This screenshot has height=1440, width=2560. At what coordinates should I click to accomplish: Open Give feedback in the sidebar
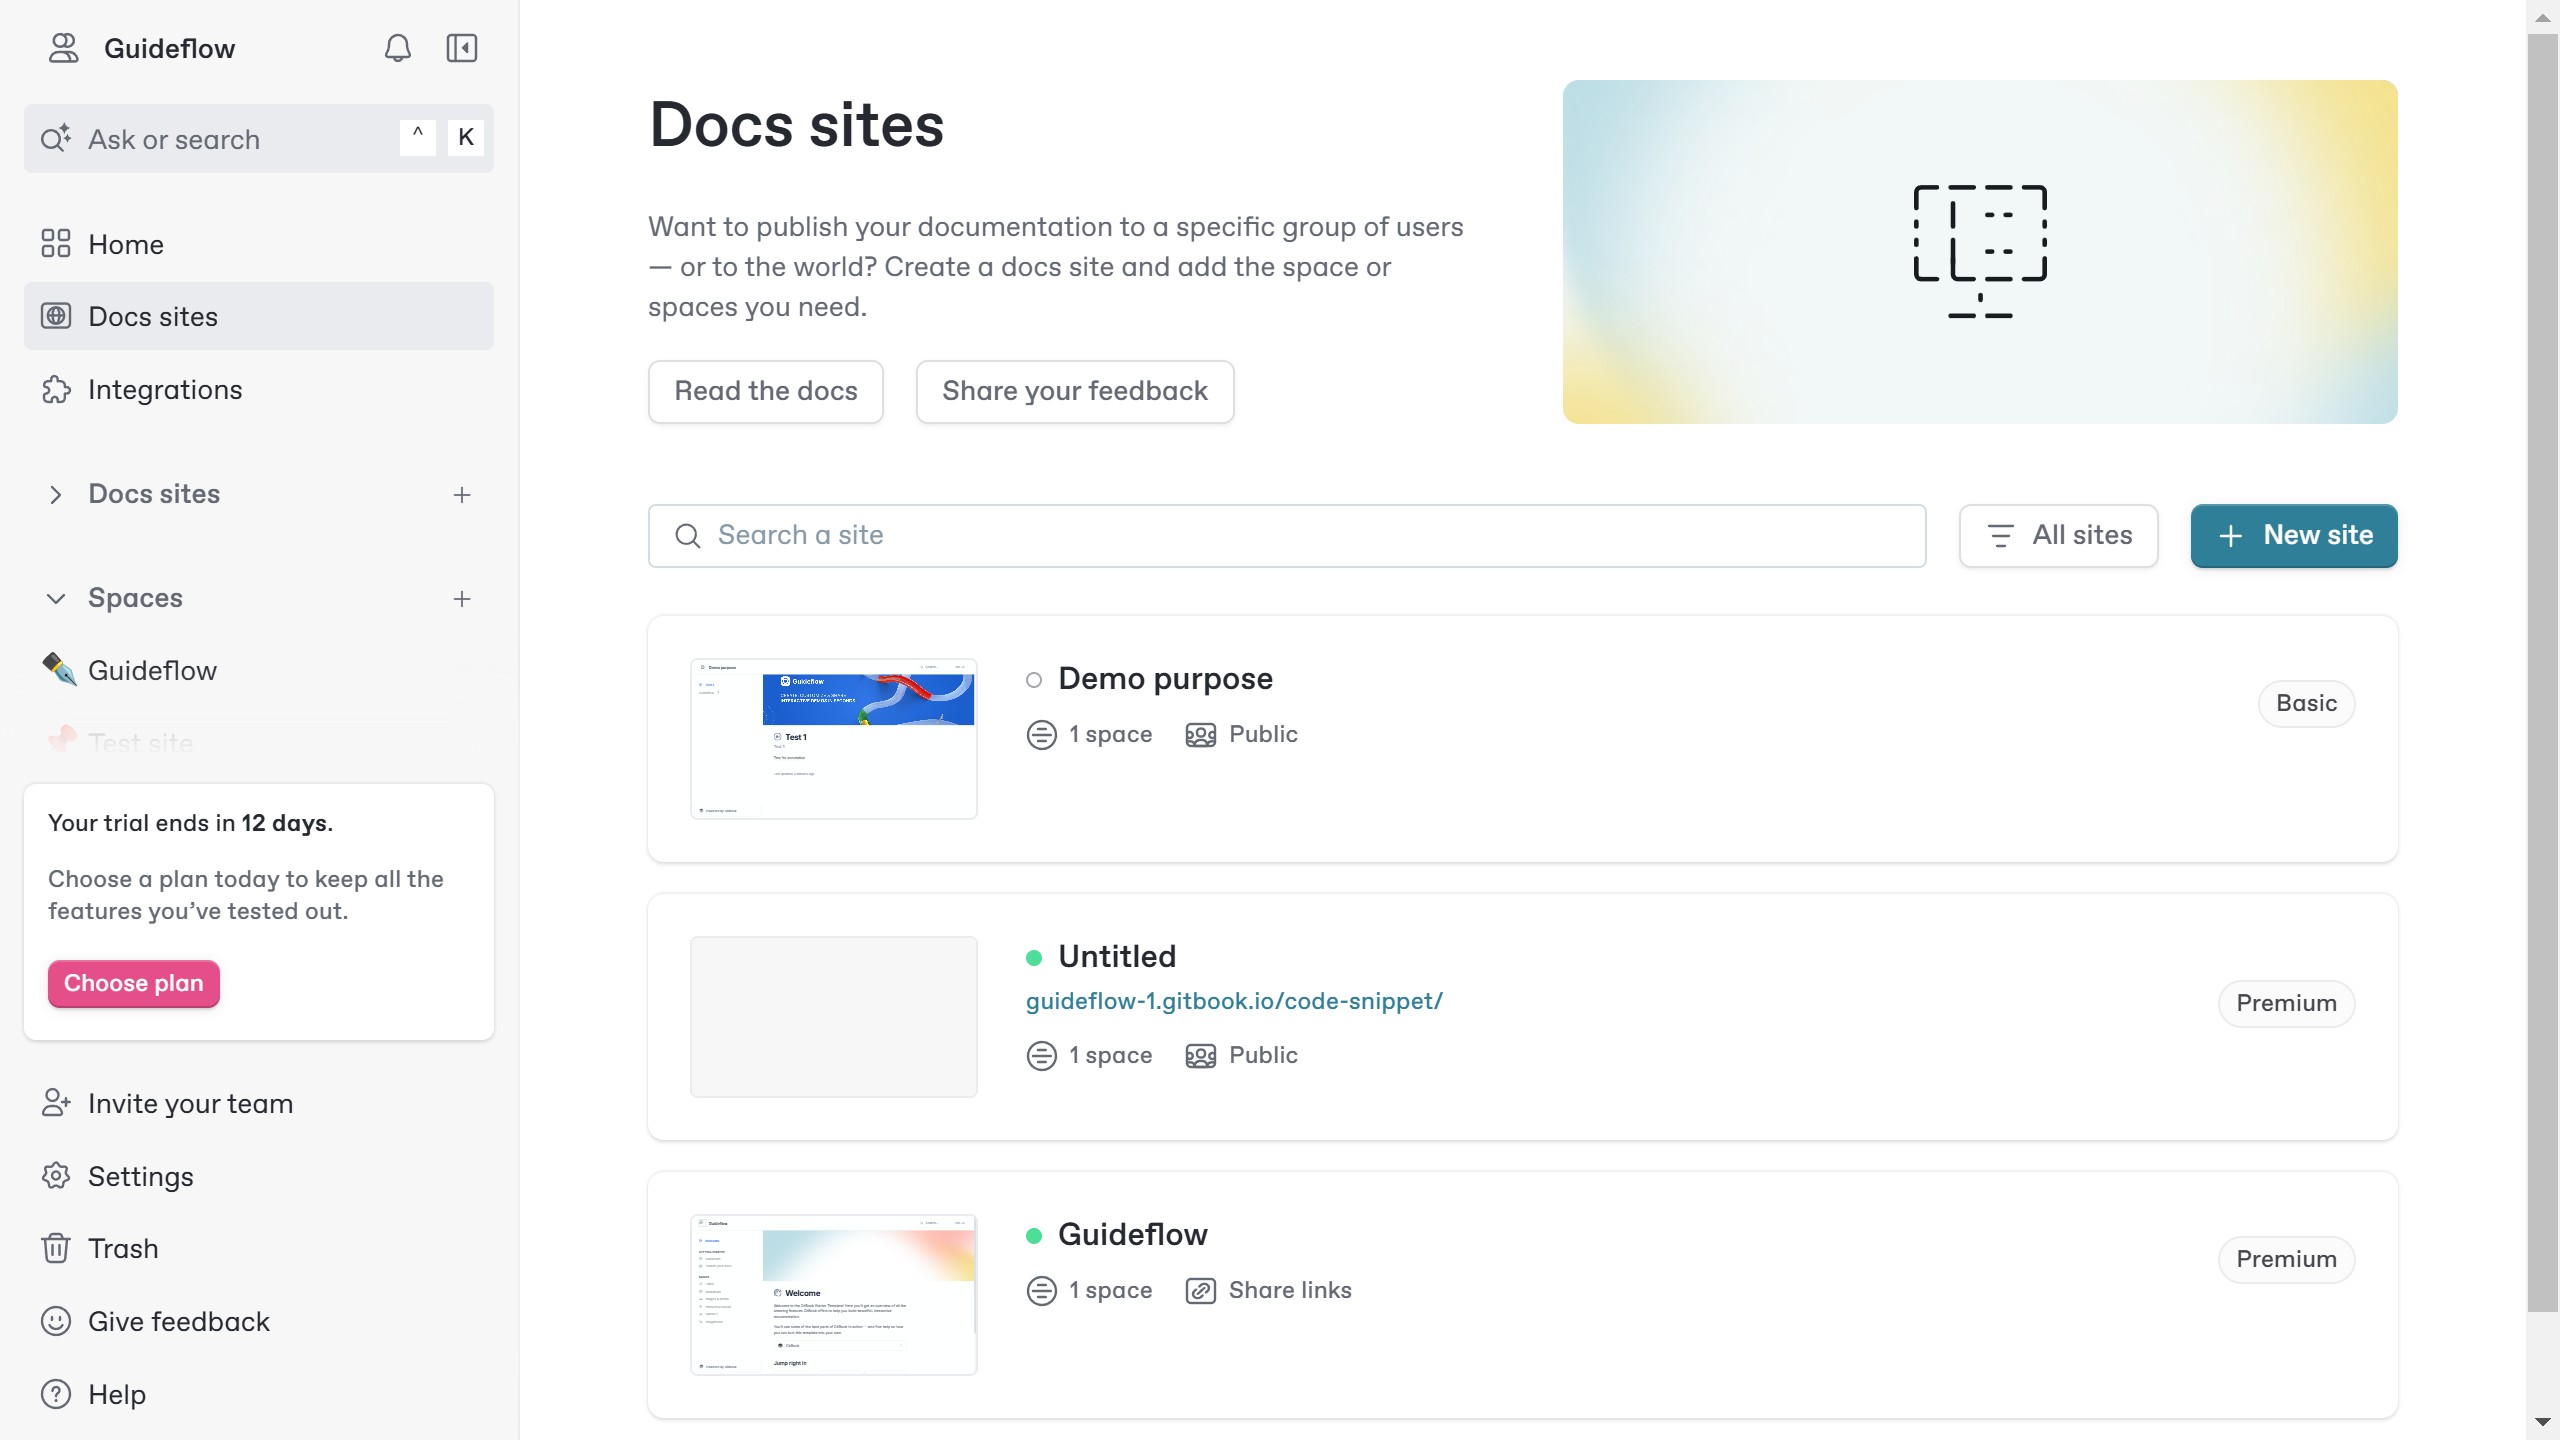[x=258, y=1321]
